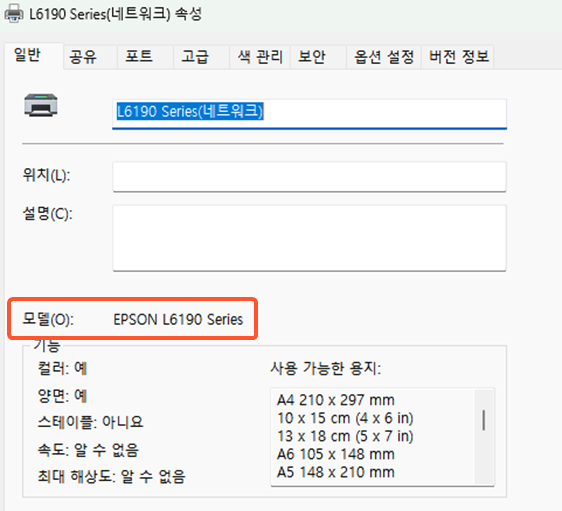Image resolution: width=562 pixels, height=511 pixels.
Task: Click the printer name field L6190 Series
Action: pyautogui.click(x=309, y=114)
